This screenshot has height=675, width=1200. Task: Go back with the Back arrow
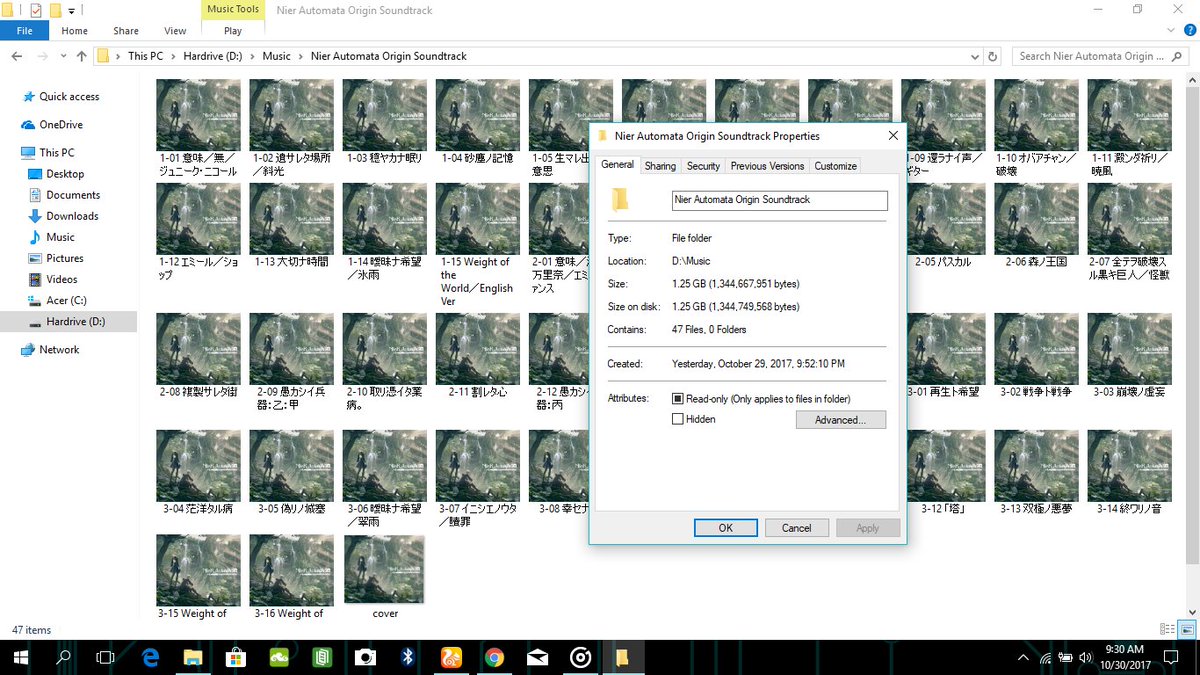tap(17, 56)
